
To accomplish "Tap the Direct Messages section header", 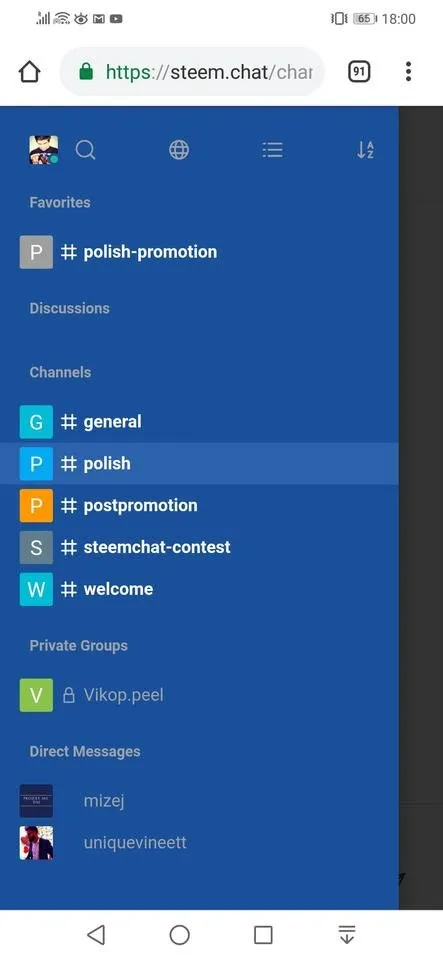I will 85,751.
